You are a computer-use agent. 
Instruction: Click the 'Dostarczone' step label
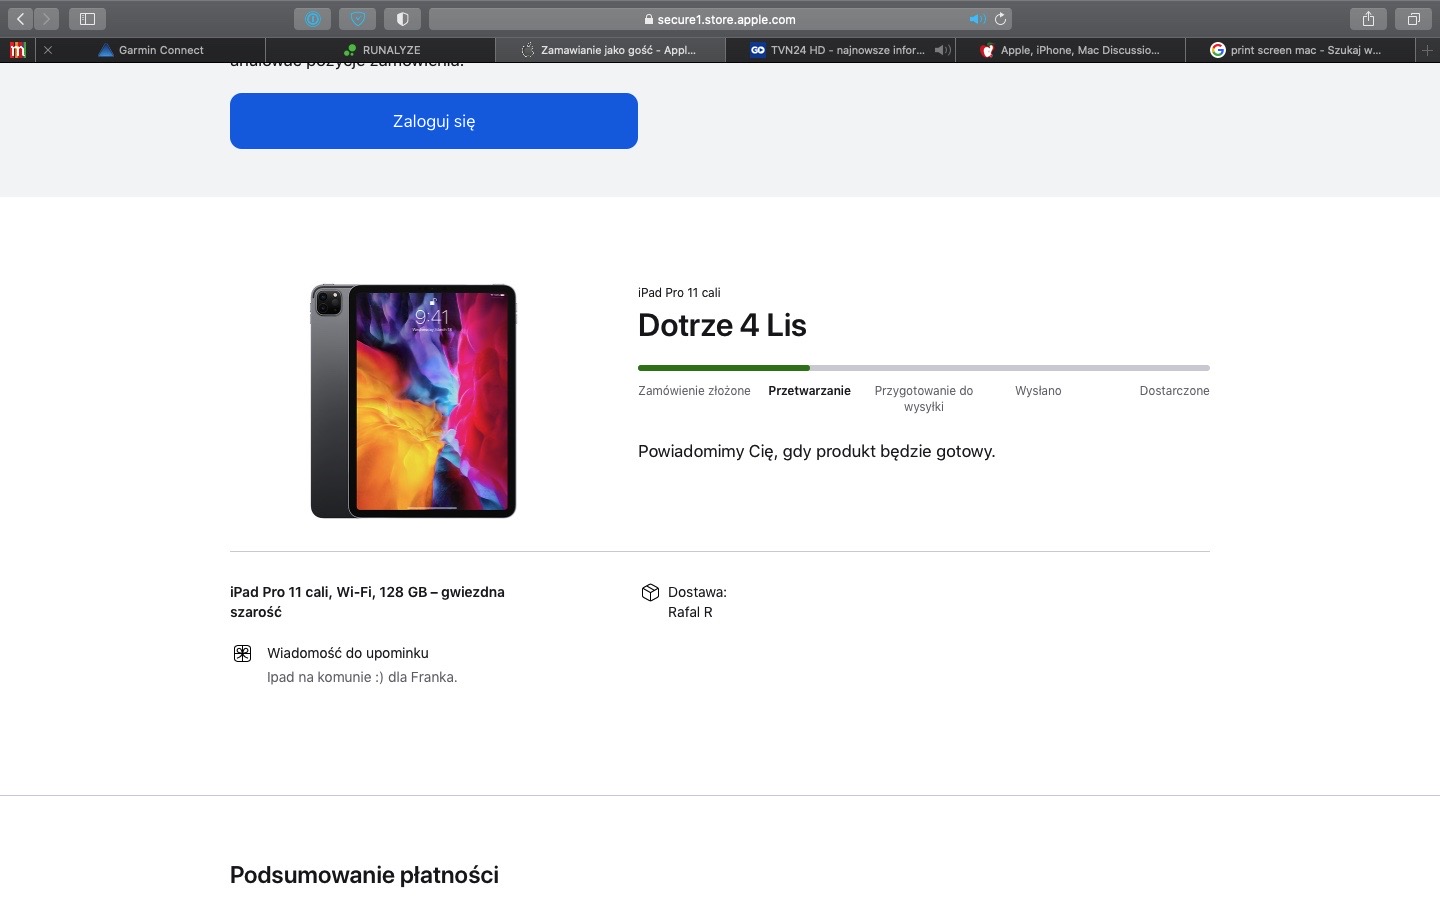click(1174, 391)
